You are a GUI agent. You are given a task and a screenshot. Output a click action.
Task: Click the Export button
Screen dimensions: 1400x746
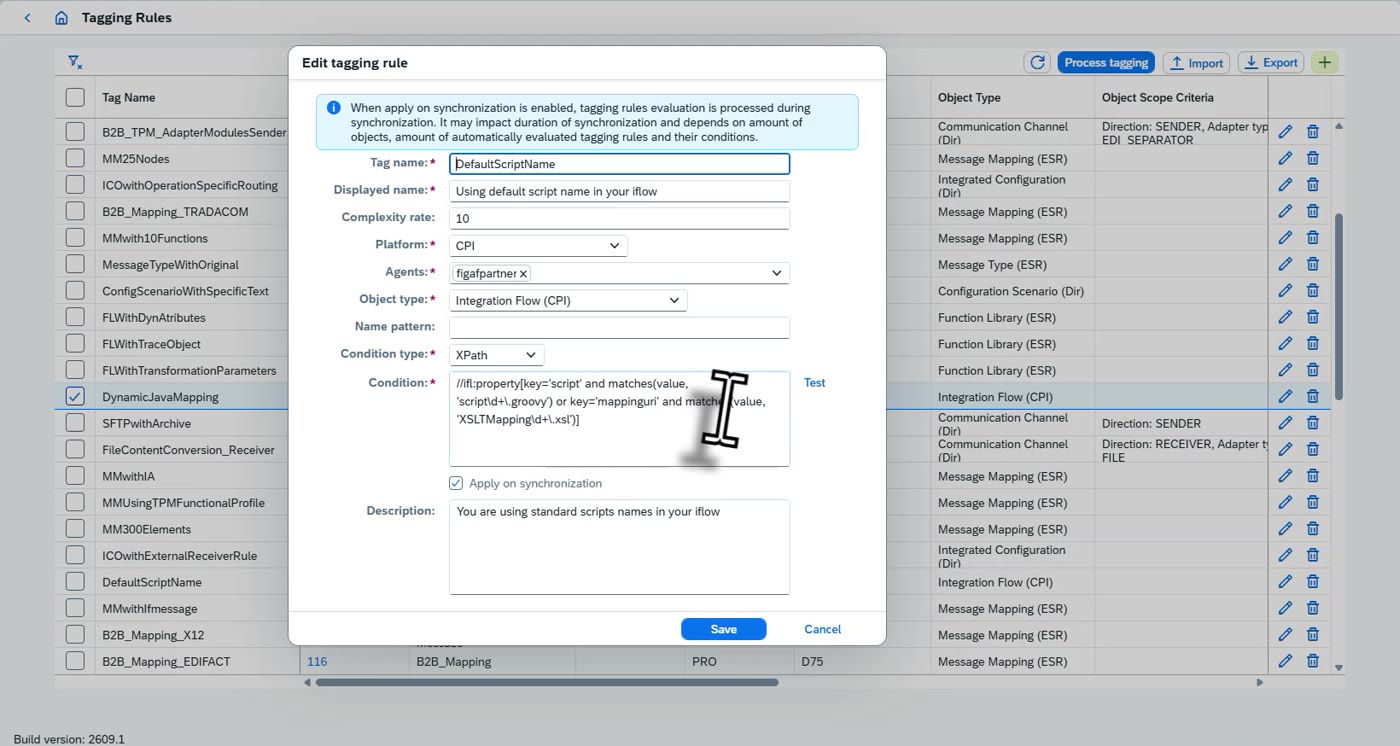1270,62
